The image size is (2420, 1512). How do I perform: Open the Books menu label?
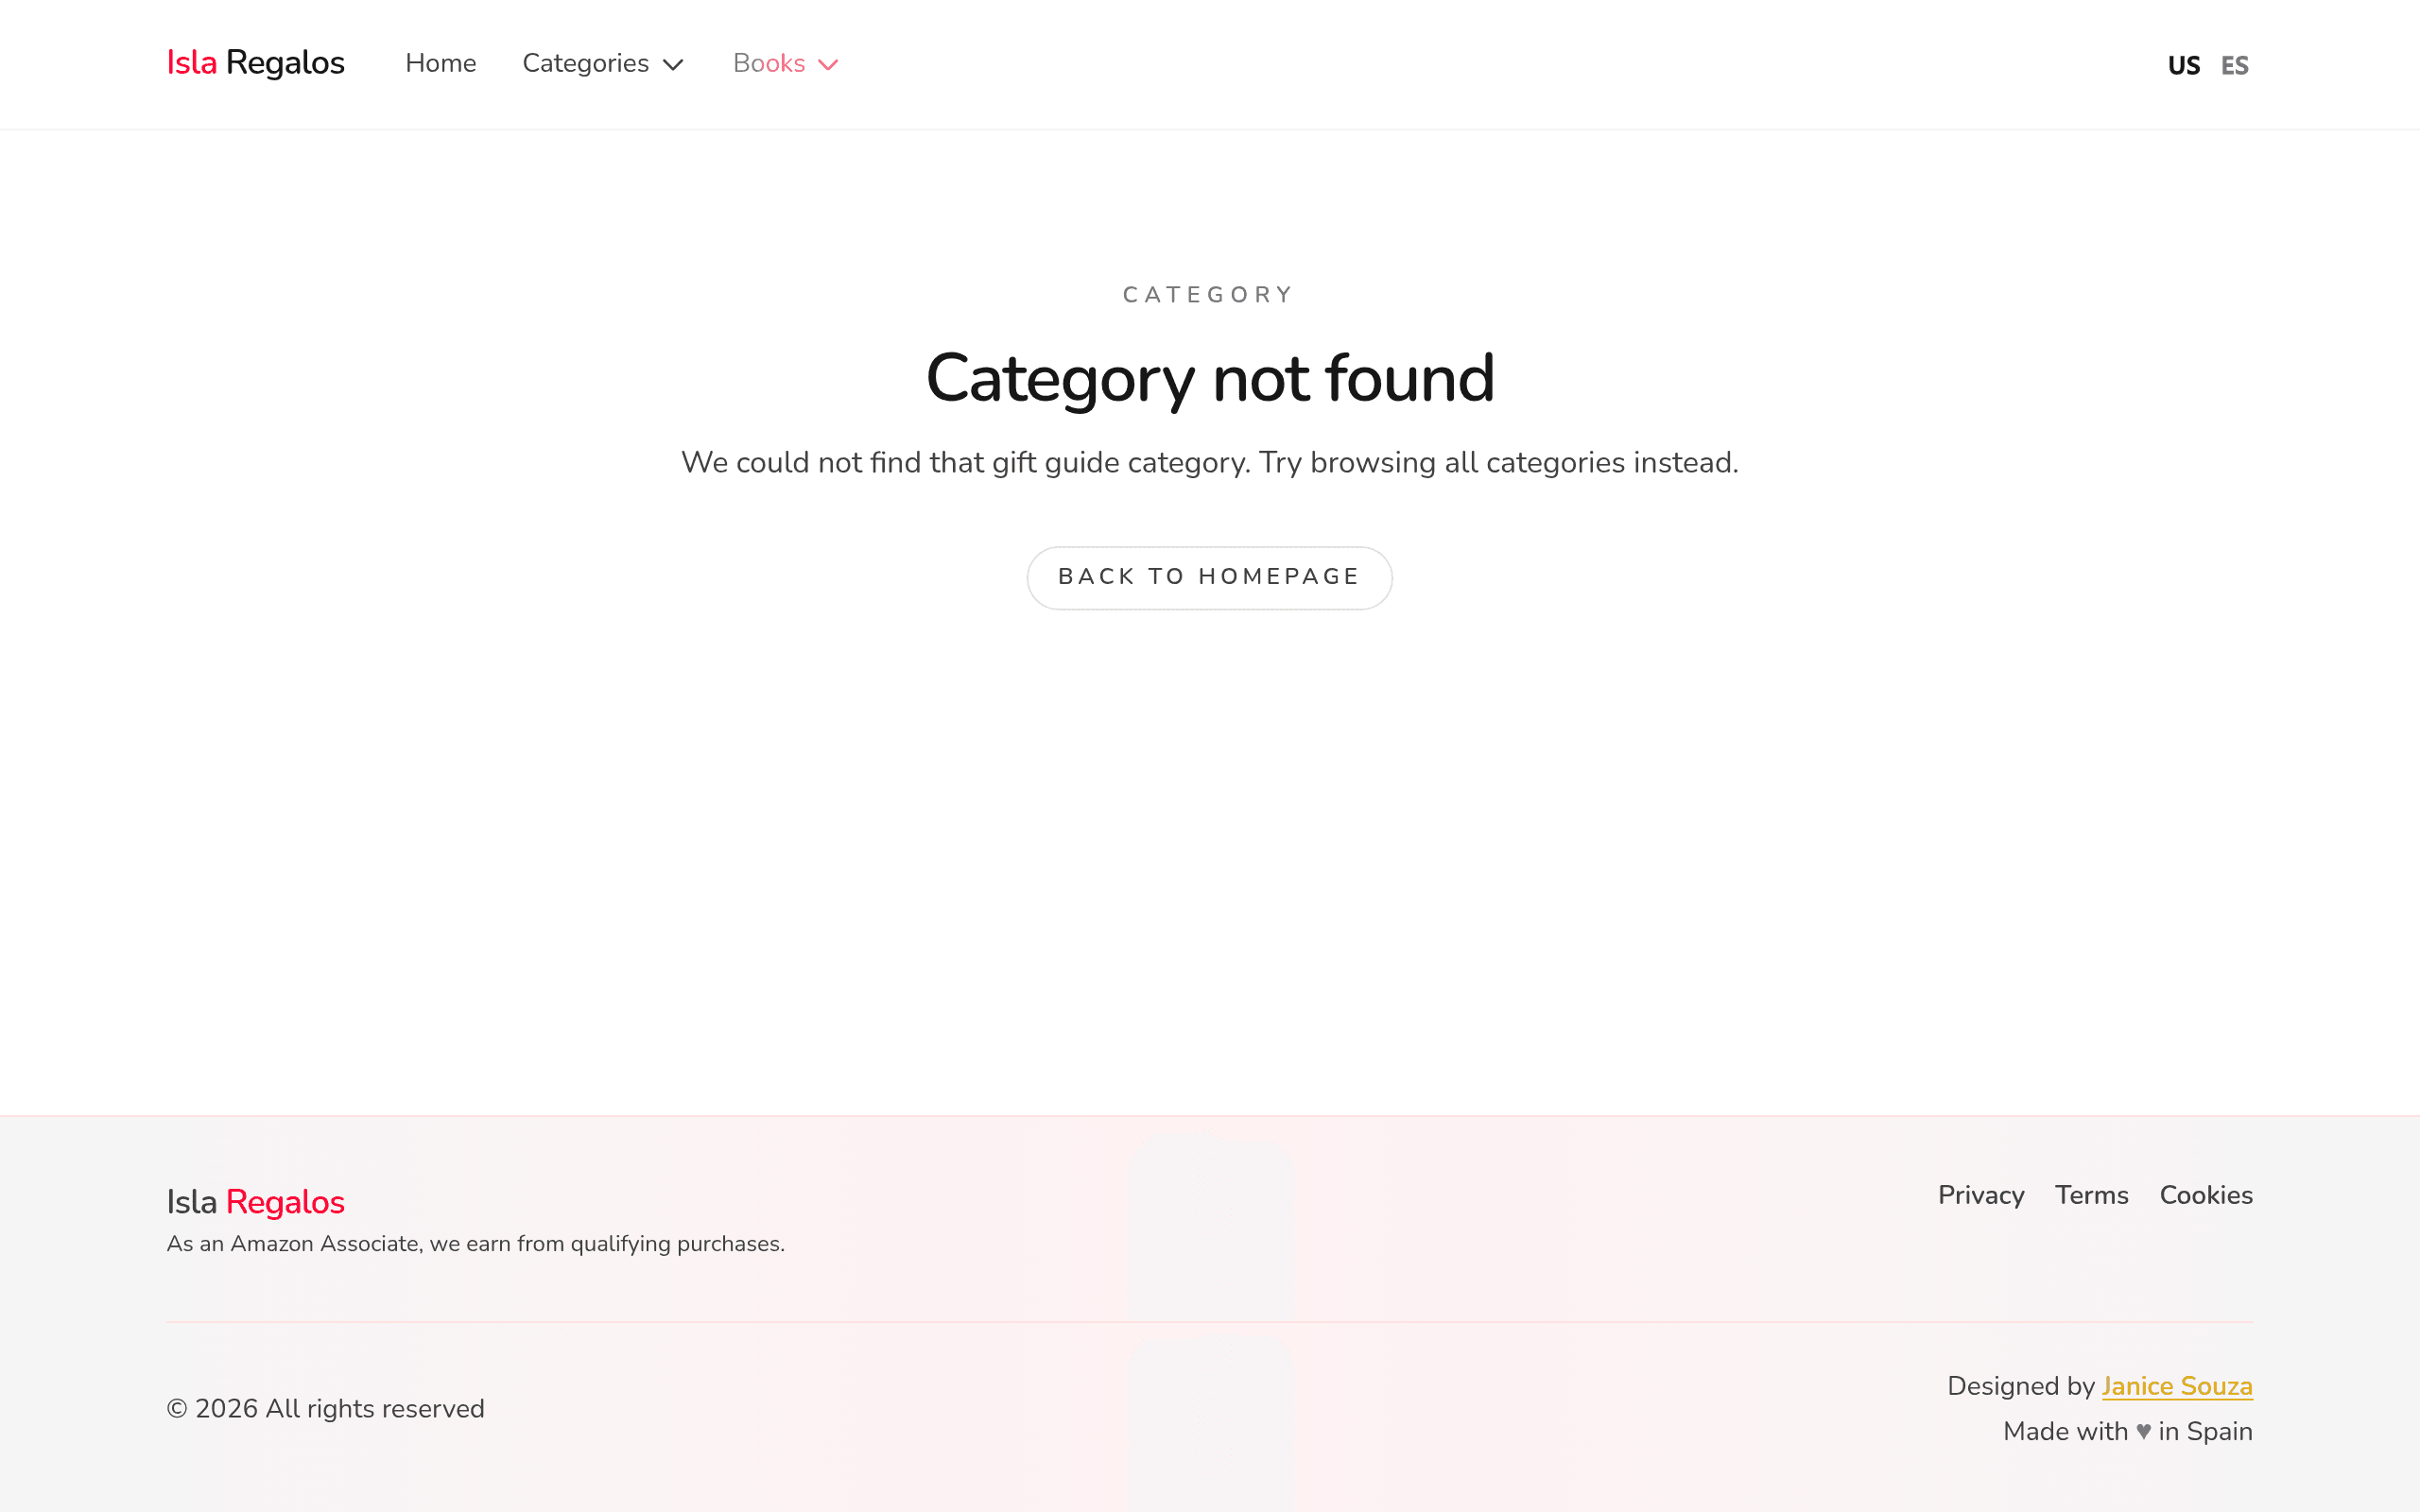pyautogui.click(x=768, y=63)
